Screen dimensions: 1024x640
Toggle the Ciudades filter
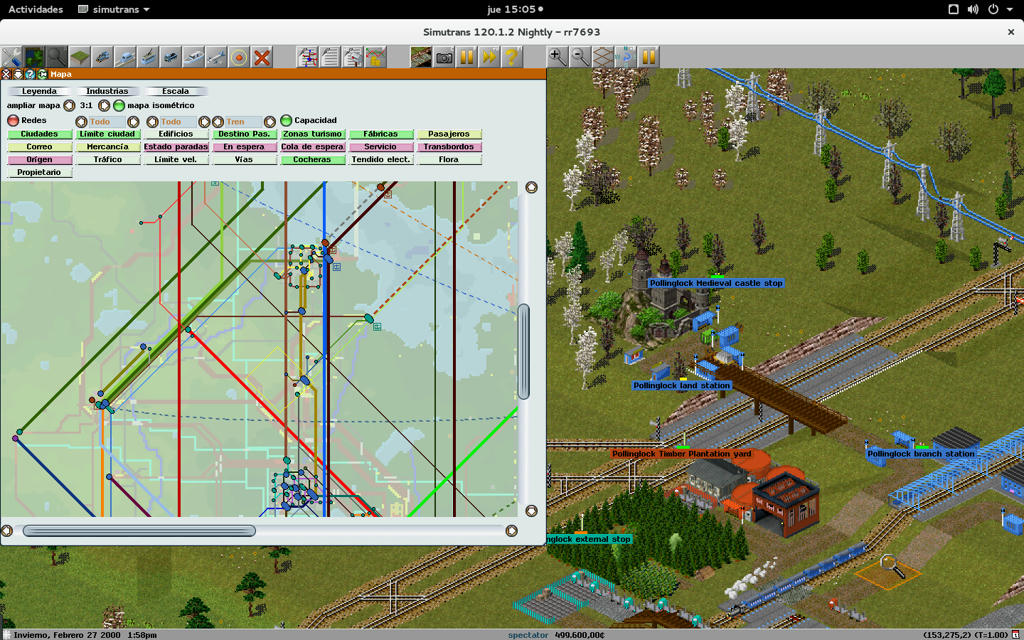tap(39, 134)
